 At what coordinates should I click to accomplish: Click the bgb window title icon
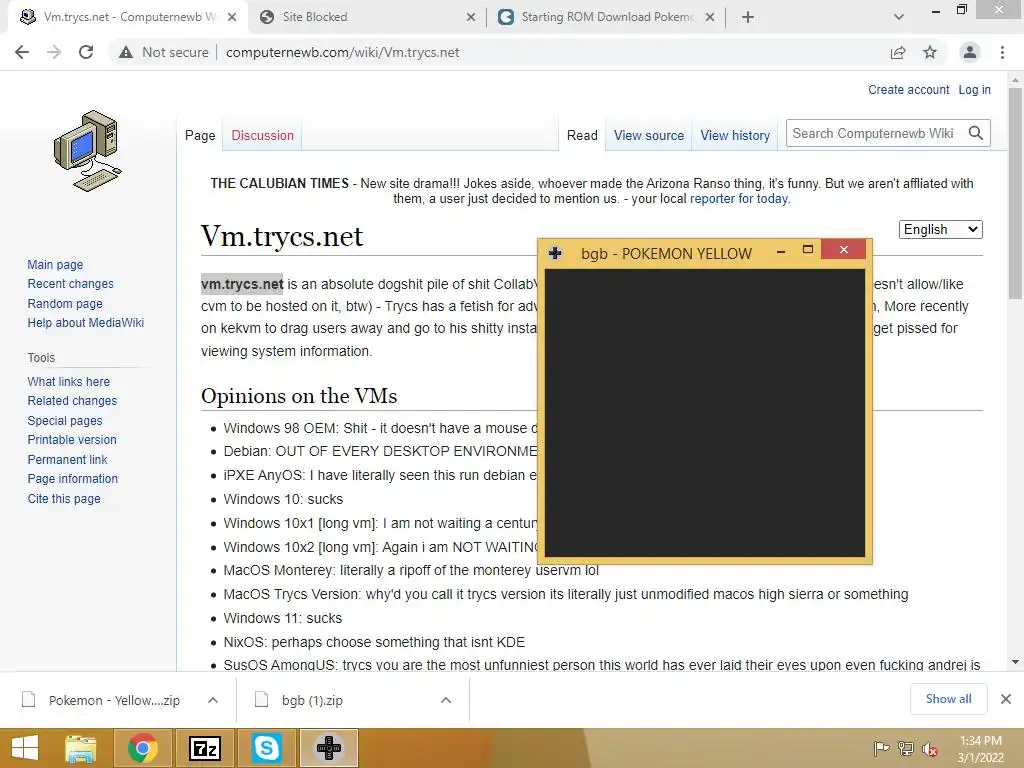[555, 253]
